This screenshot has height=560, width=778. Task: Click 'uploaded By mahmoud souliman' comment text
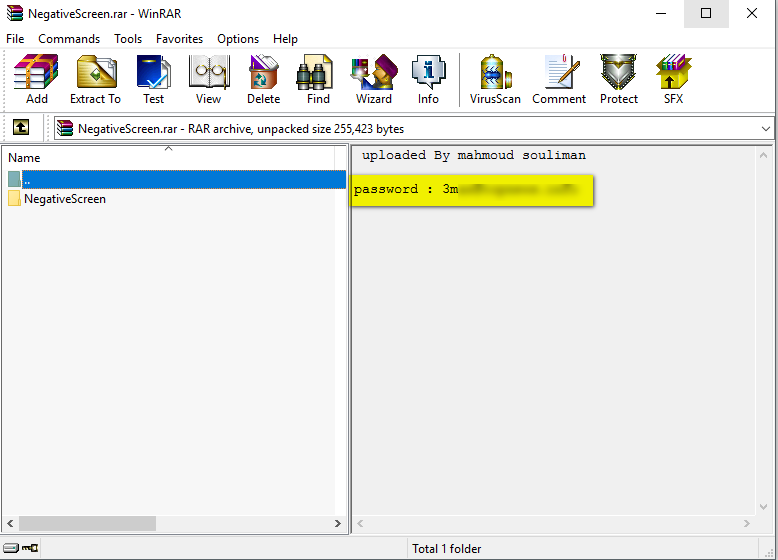click(474, 155)
